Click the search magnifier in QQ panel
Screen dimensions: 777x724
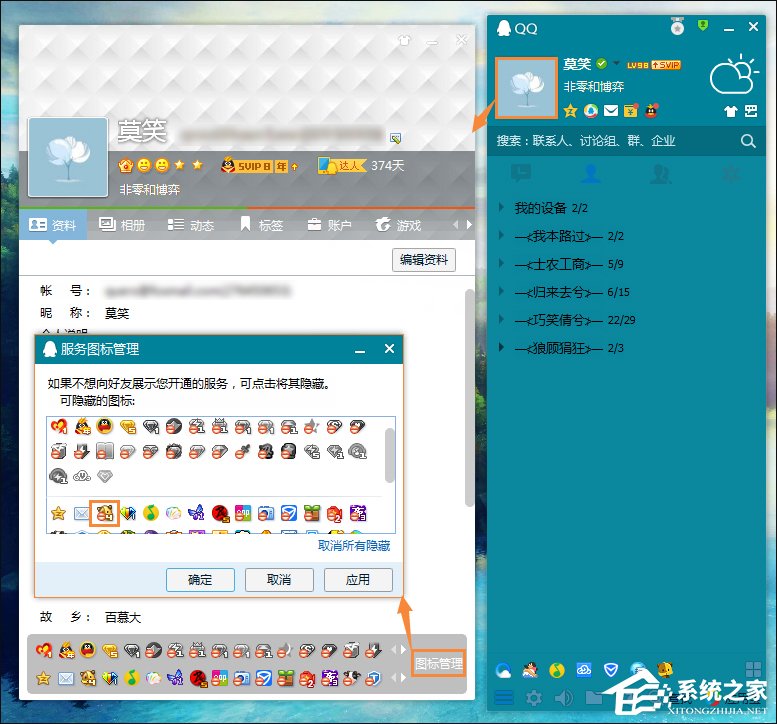[x=748, y=141]
